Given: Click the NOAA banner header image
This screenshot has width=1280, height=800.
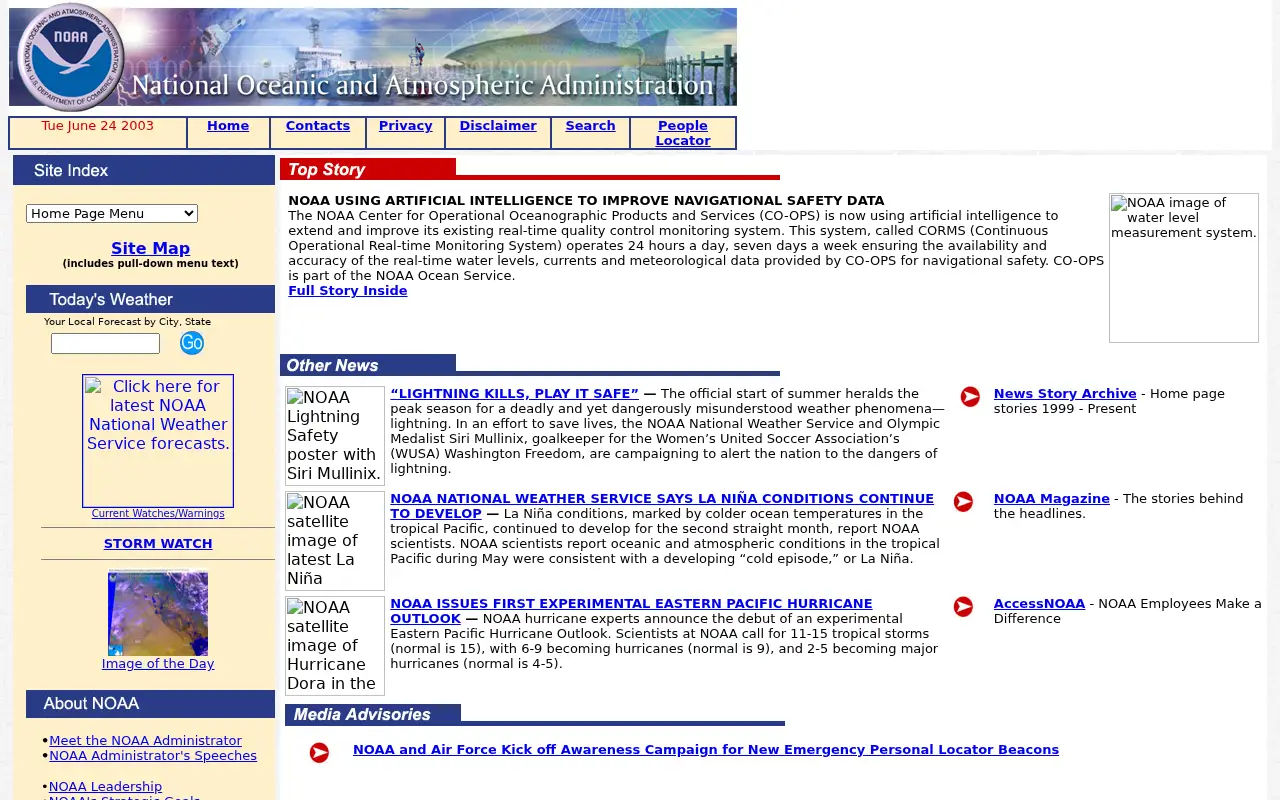Looking at the screenshot, I should click(373, 57).
